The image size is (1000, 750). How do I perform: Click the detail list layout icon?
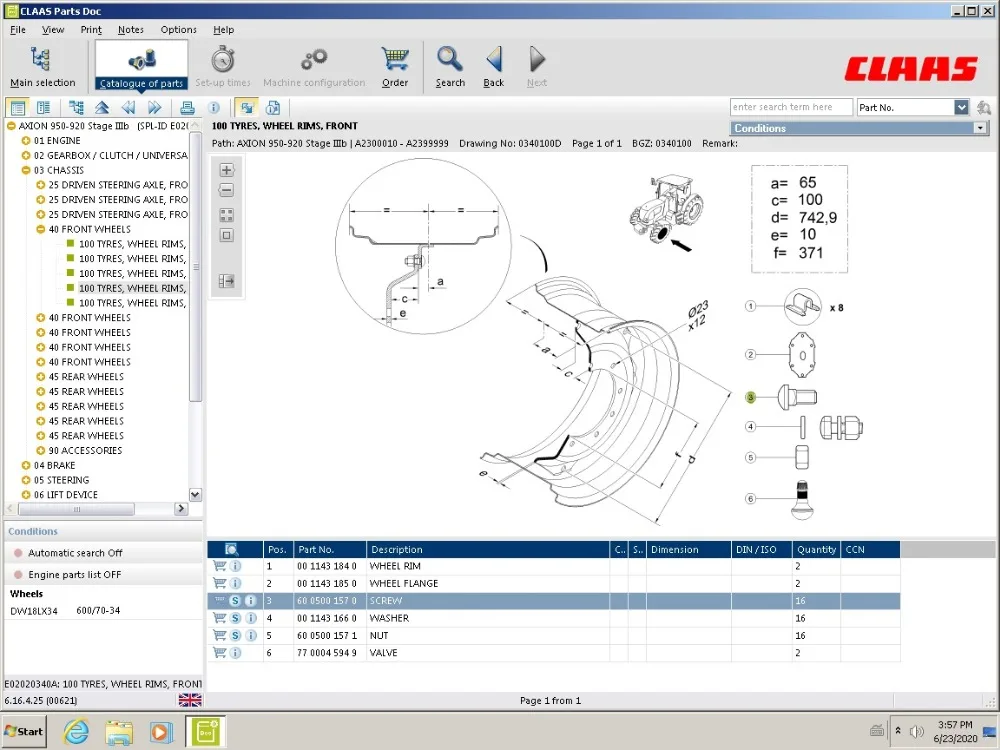[43, 108]
